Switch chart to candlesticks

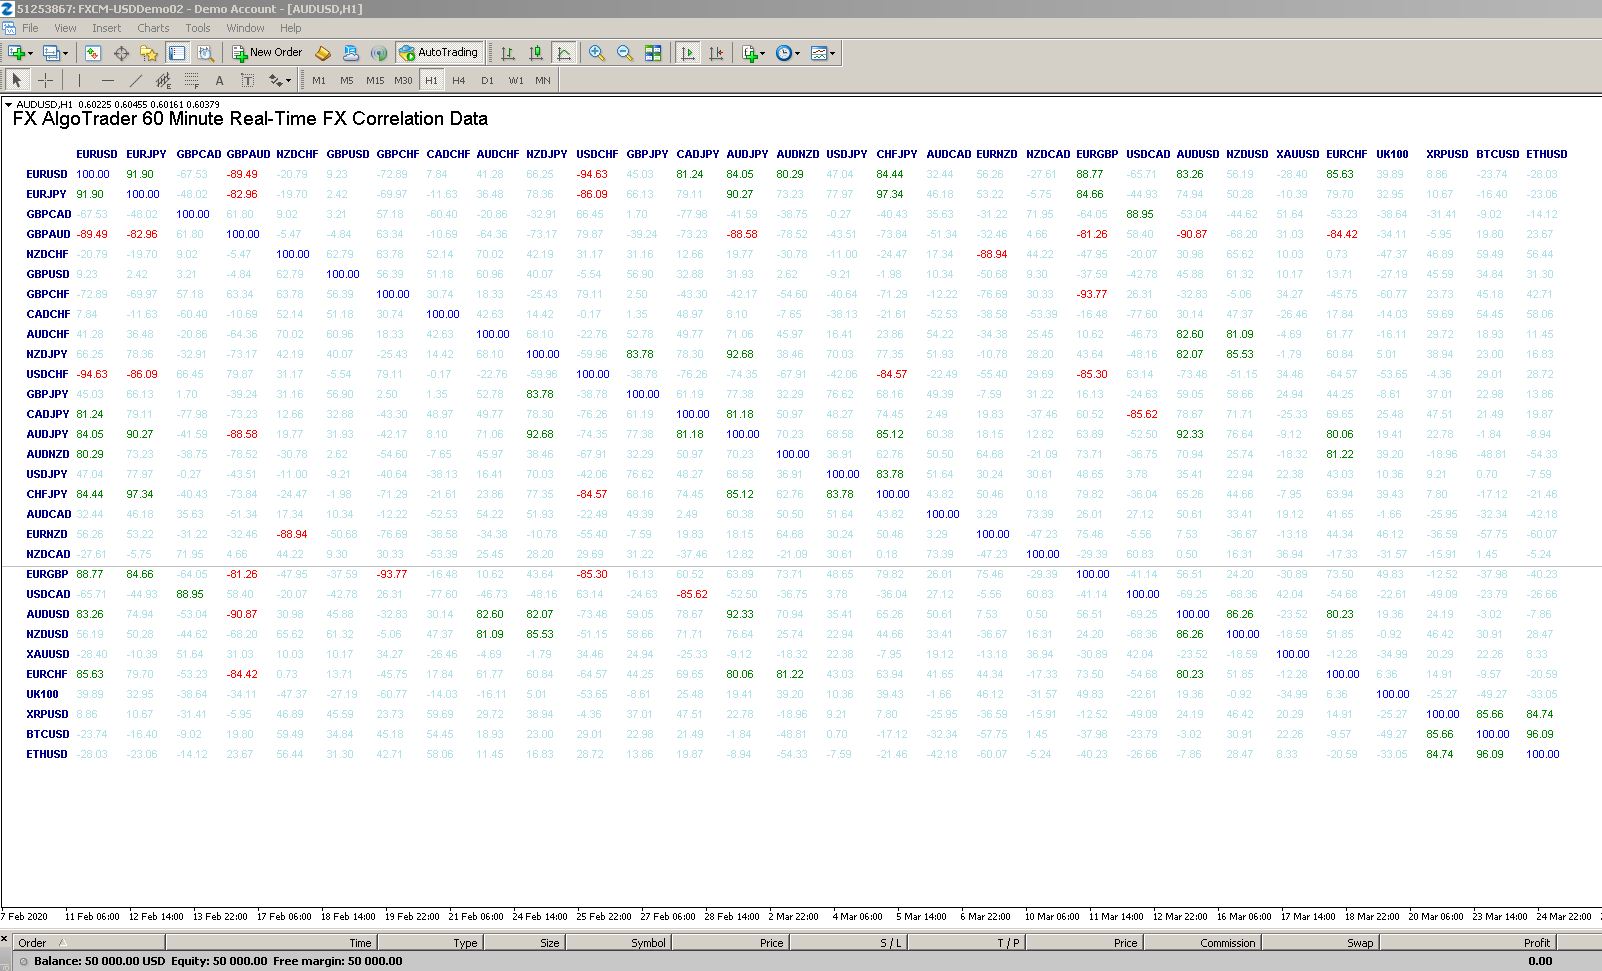pyautogui.click(x=536, y=53)
